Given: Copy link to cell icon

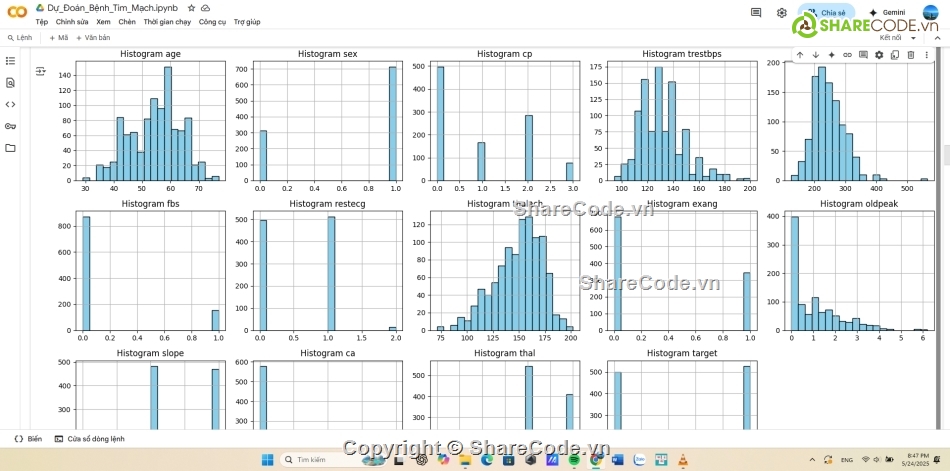Looking at the screenshot, I should pos(847,55).
